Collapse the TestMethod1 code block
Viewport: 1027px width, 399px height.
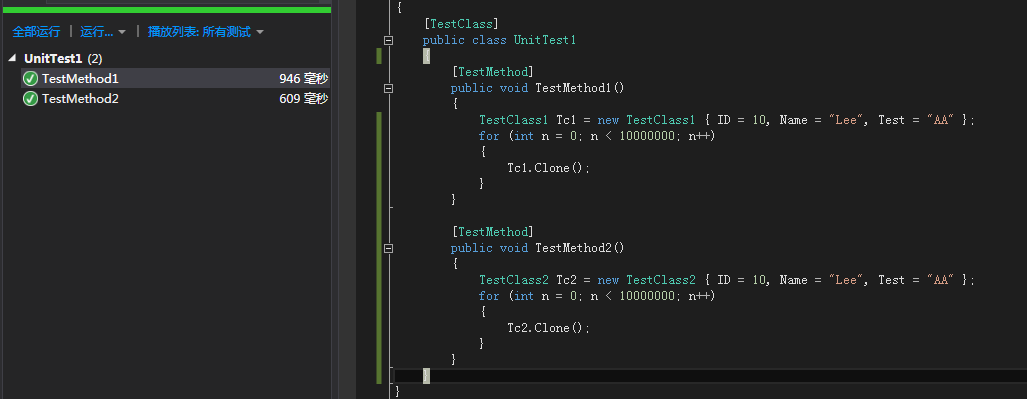(388, 88)
